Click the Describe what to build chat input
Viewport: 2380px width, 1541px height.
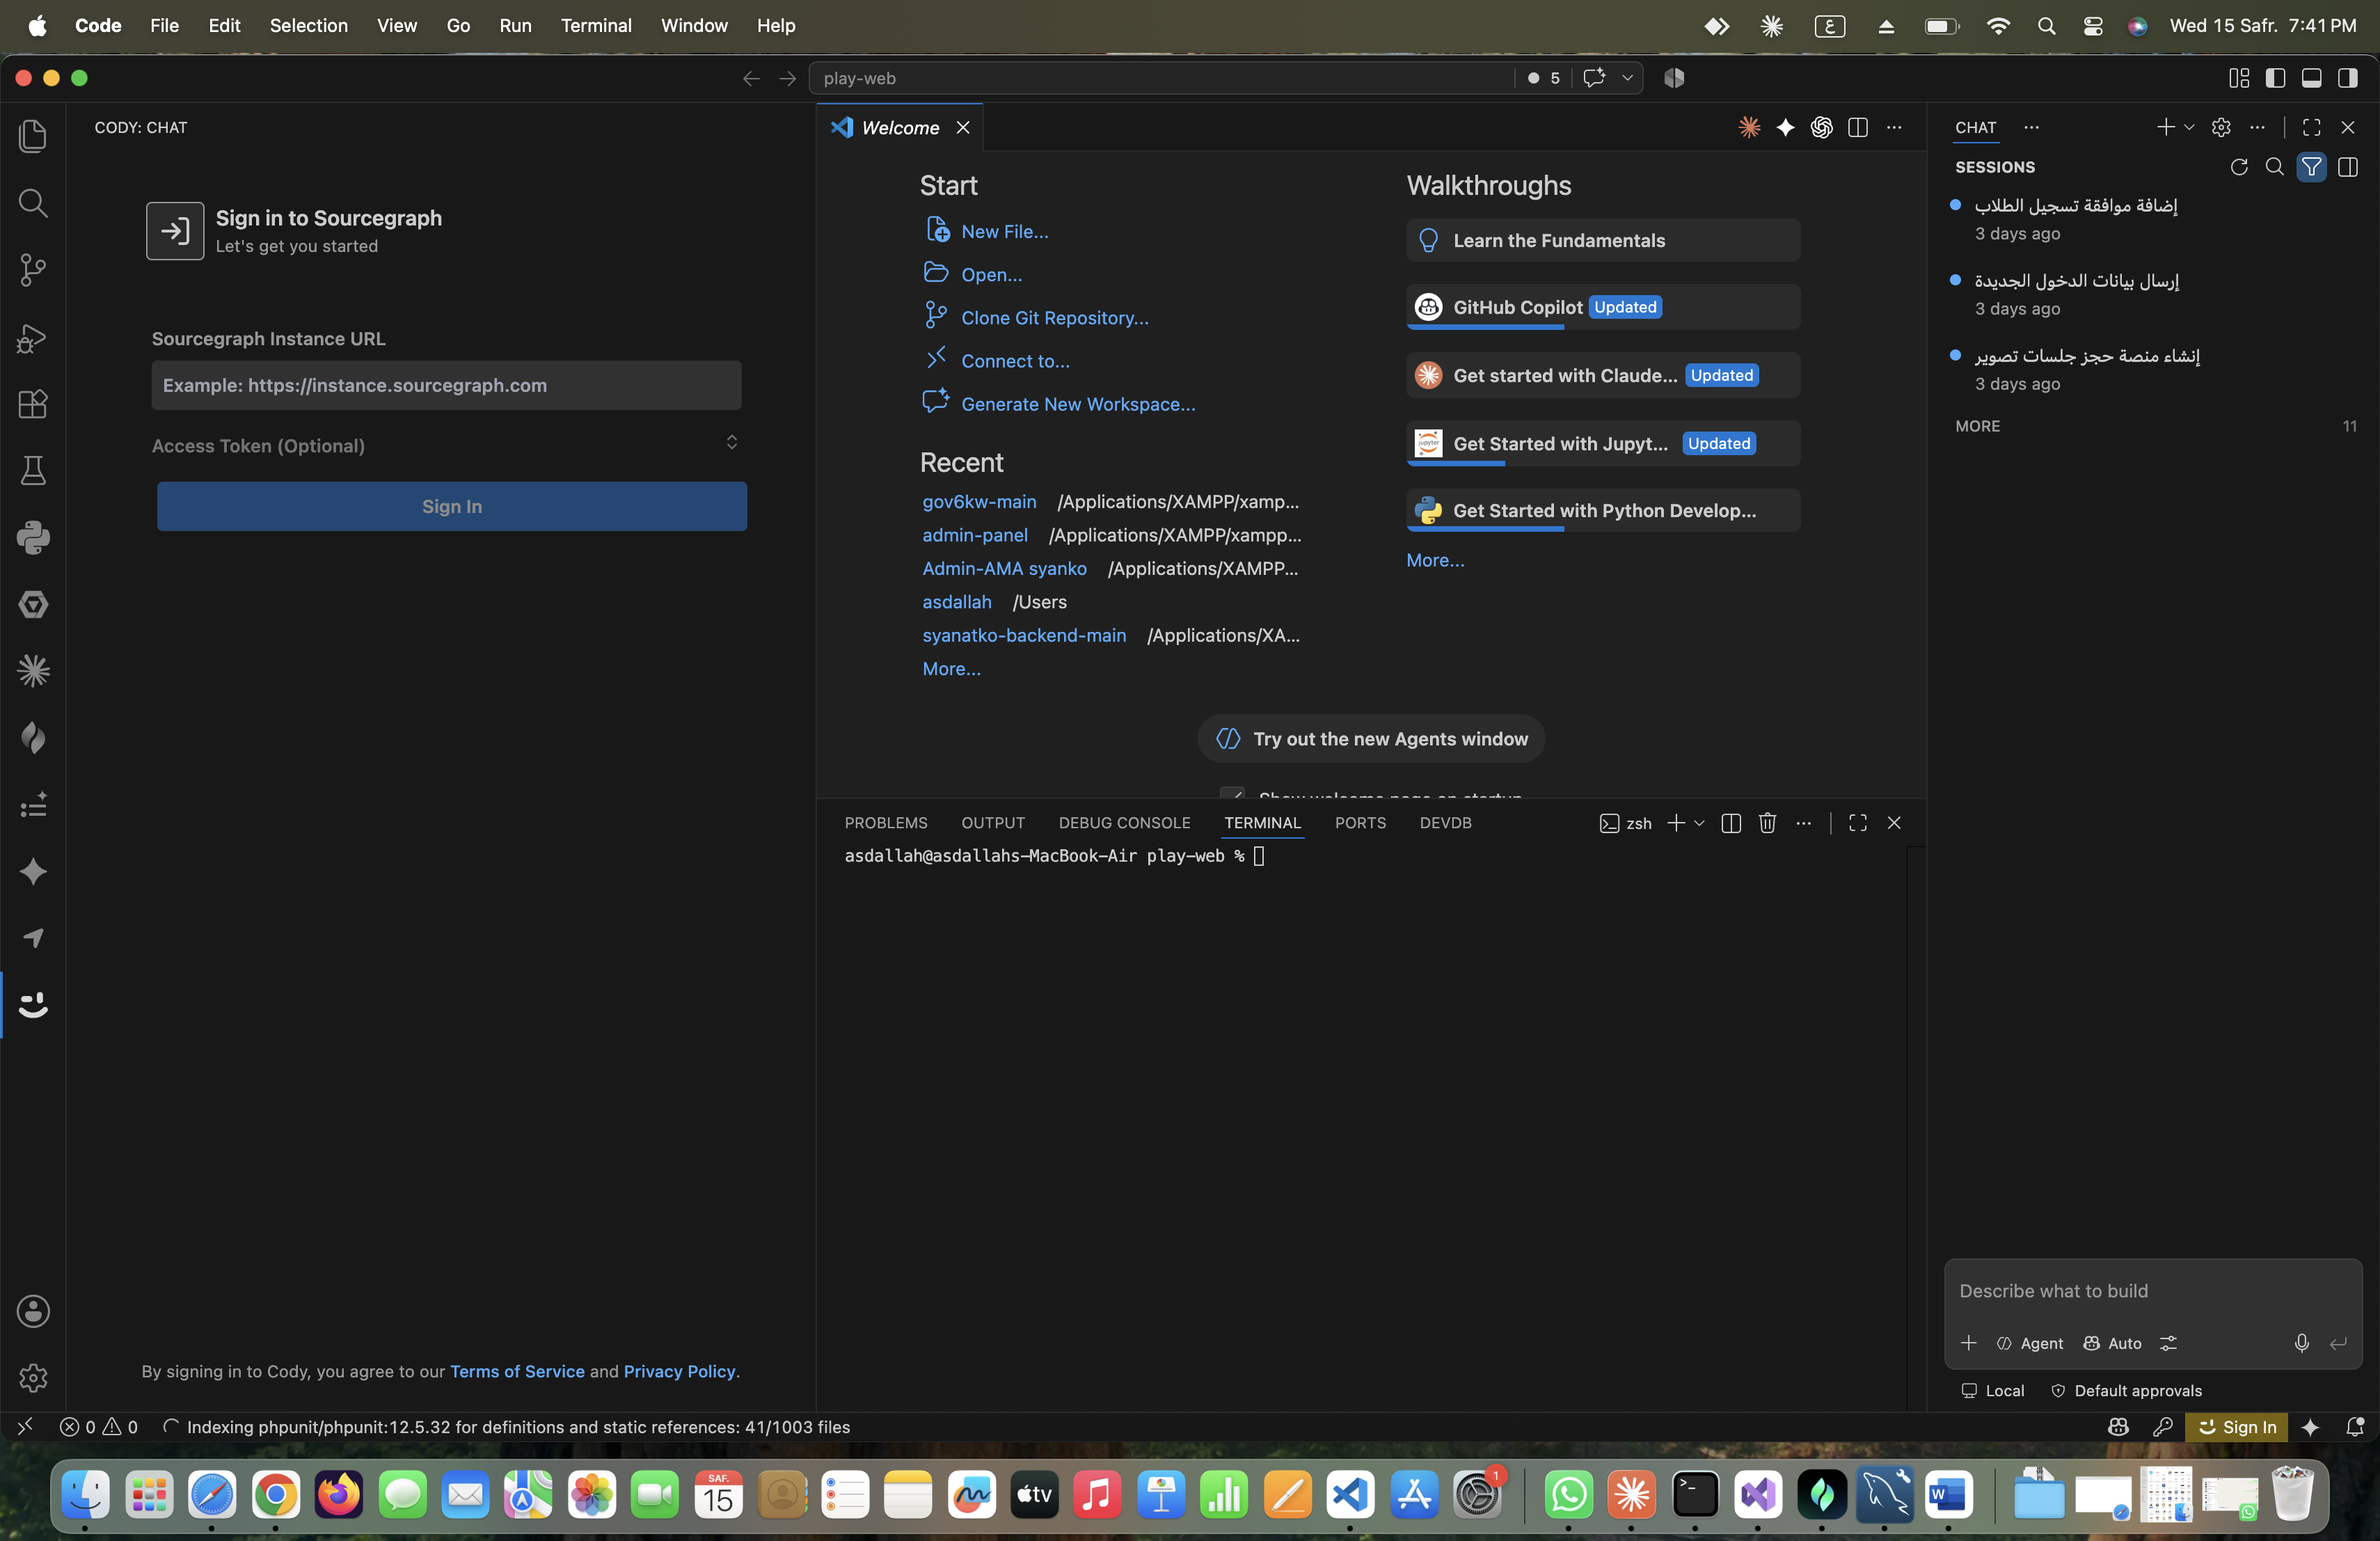tap(2152, 1291)
